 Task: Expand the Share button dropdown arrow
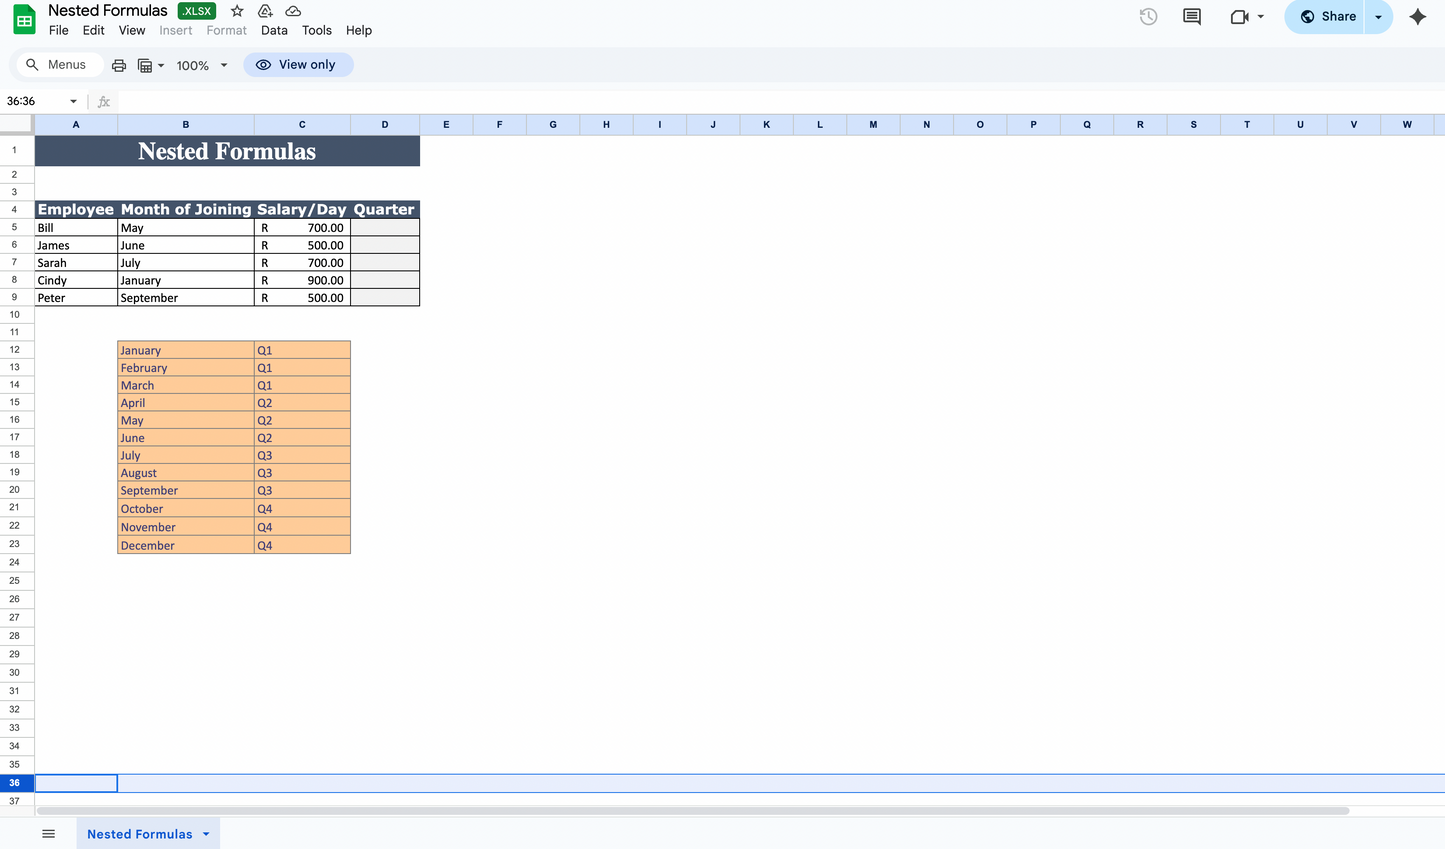[x=1379, y=17]
